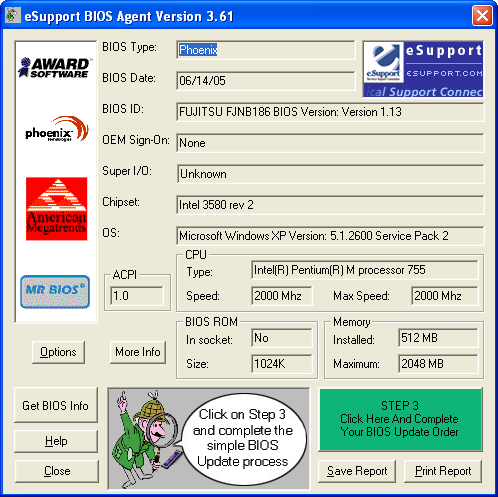Click the 'CPU' group heading
498x497 pixels.
coord(196,255)
